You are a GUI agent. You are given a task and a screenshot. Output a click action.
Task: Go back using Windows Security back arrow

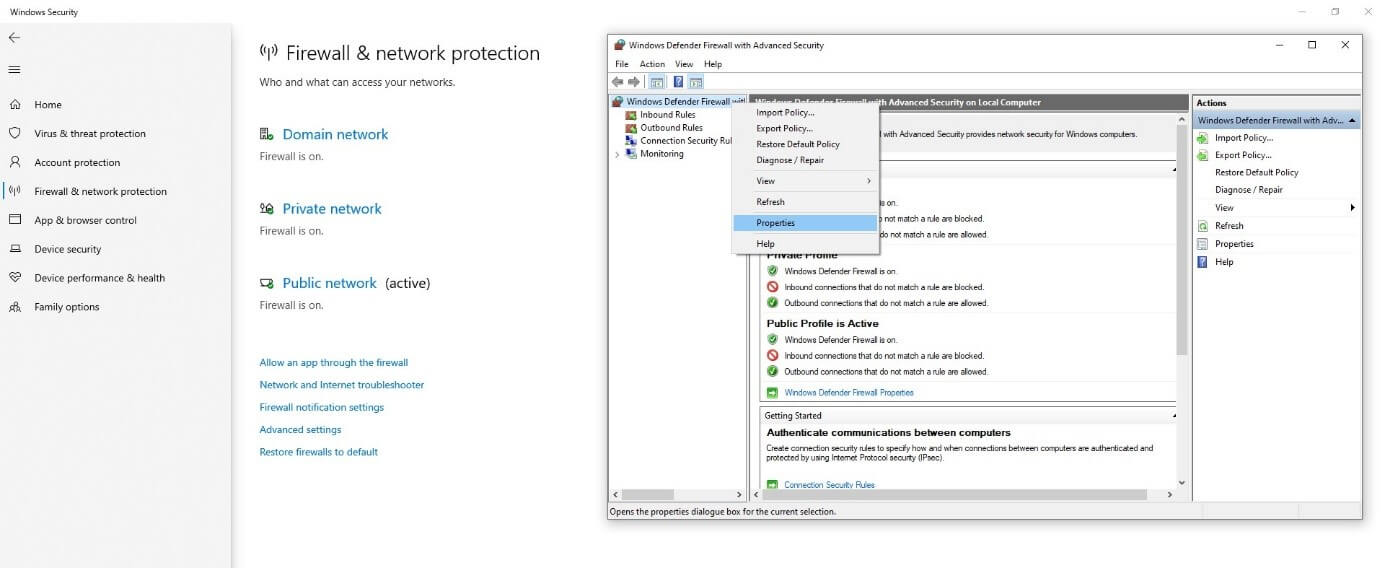point(14,37)
